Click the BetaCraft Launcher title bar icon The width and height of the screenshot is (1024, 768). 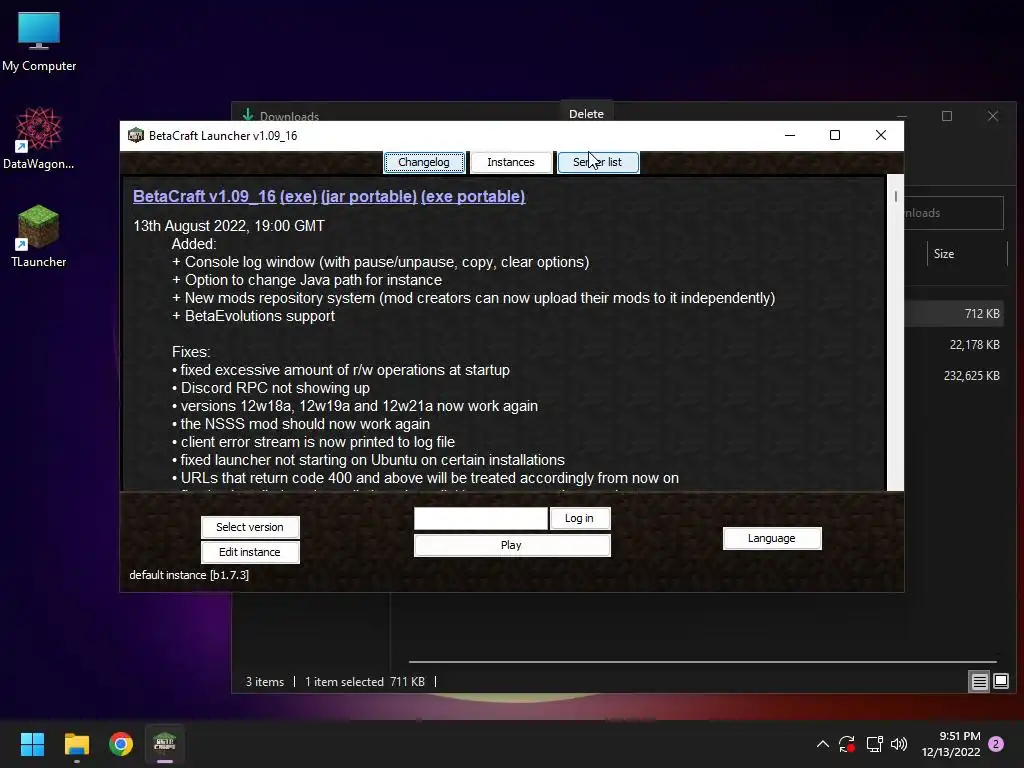click(136, 135)
